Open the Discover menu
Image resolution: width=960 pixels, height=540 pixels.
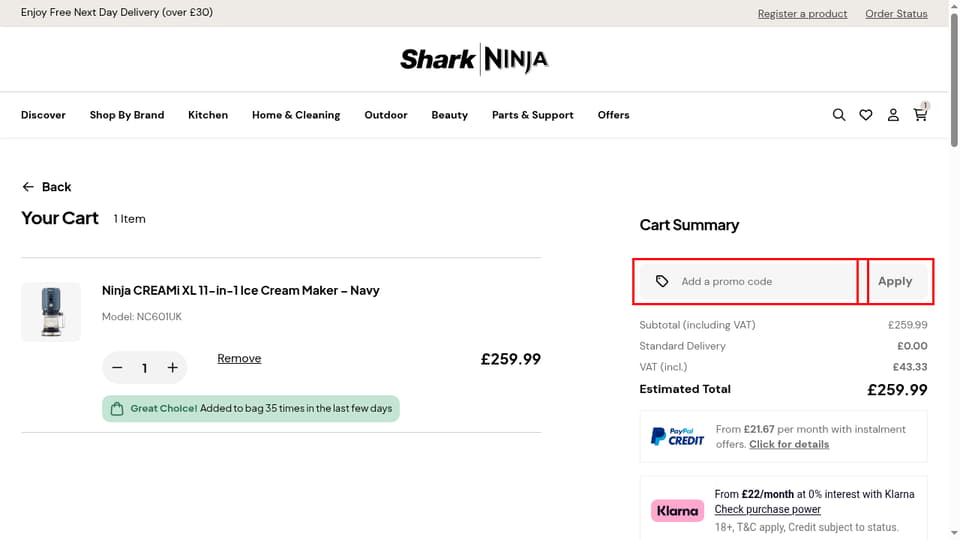coord(43,114)
